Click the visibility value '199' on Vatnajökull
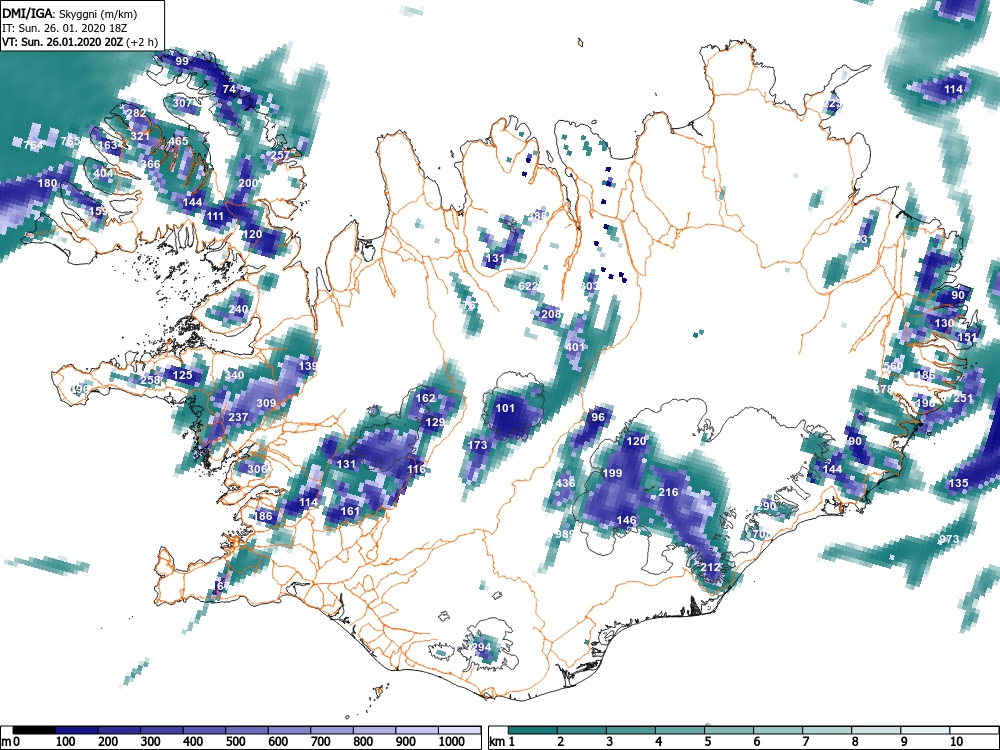This screenshot has height=750, width=1000. (x=612, y=473)
